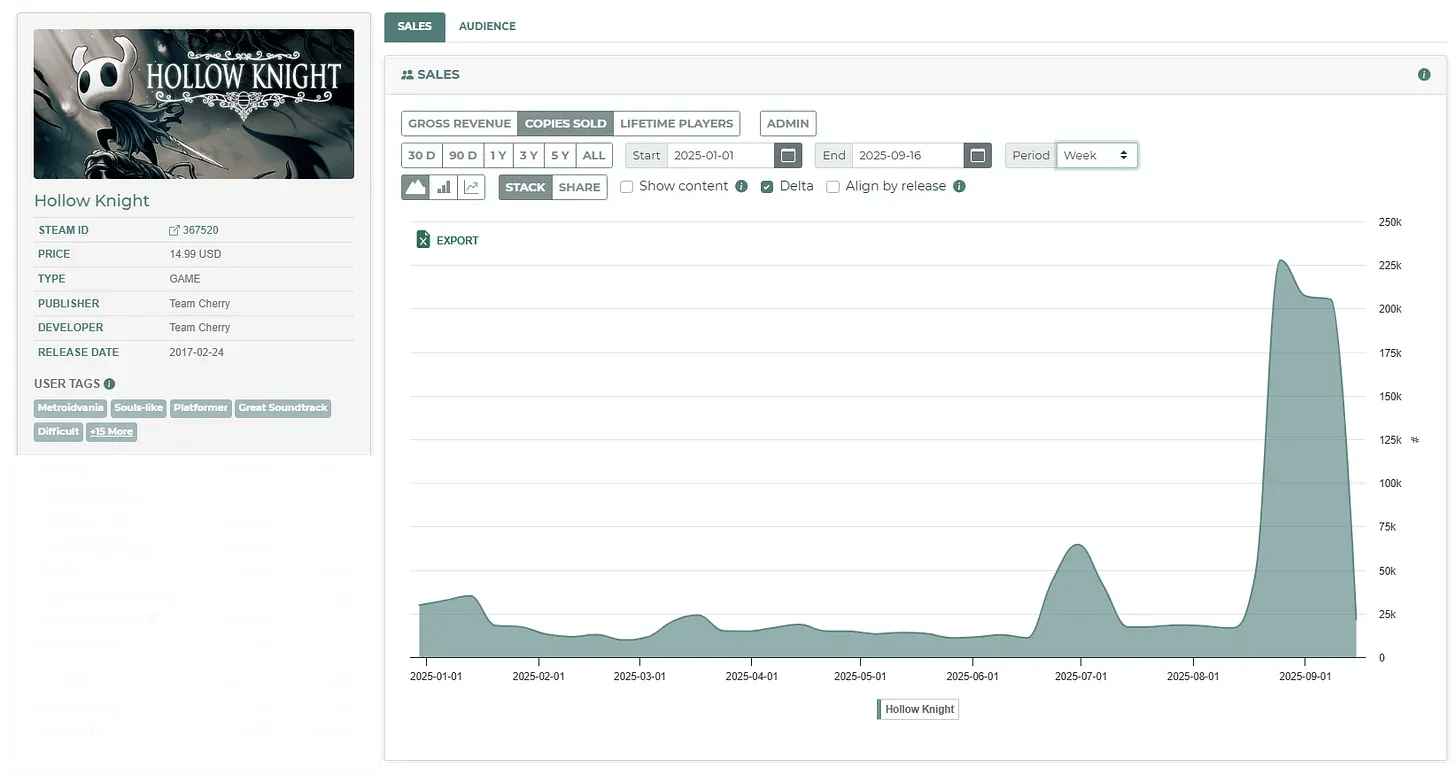Screen dimensions: 1456x782
Task: Click the Platformer tag
Action: (x=201, y=408)
